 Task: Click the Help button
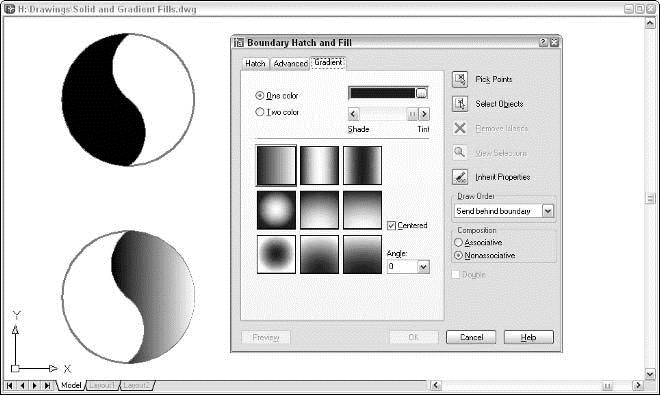pos(529,337)
